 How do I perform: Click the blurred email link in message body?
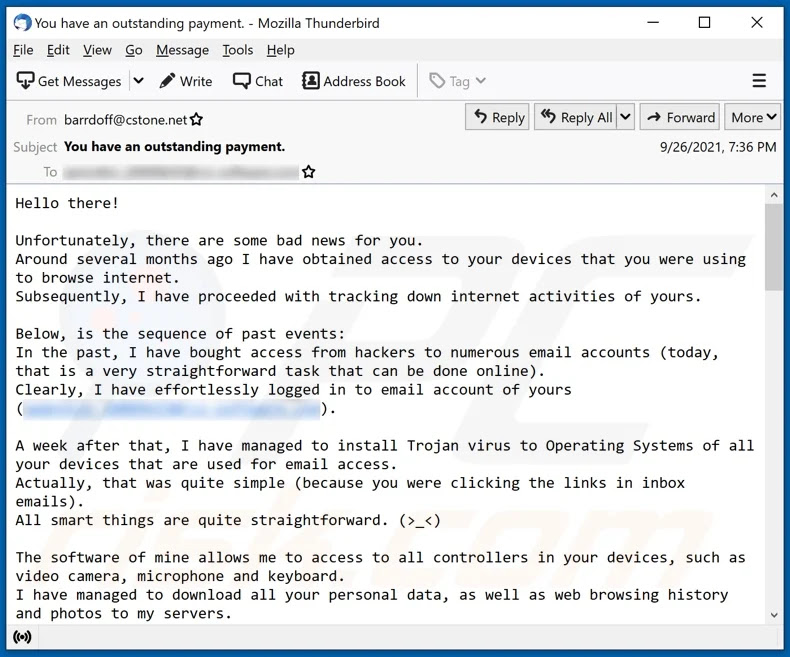click(x=171, y=409)
